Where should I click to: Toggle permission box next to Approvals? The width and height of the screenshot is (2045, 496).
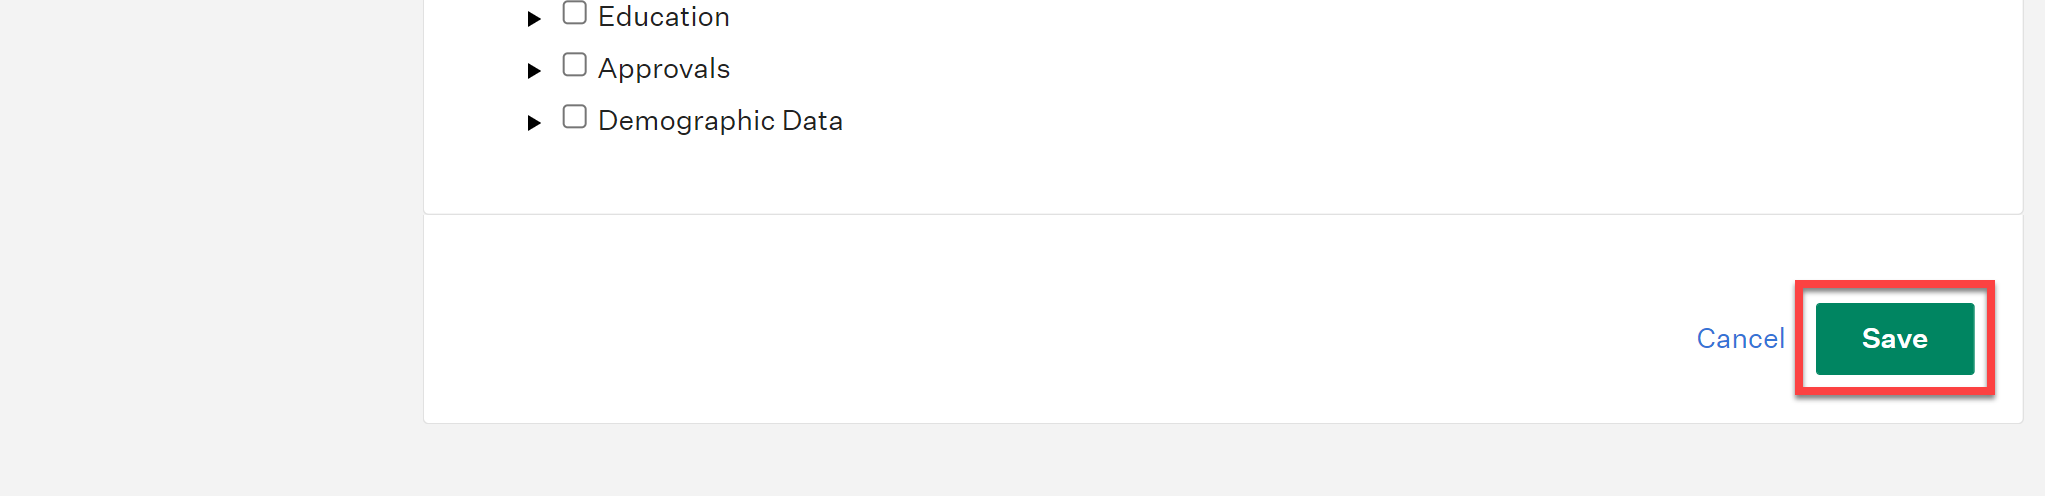coord(574,65)
